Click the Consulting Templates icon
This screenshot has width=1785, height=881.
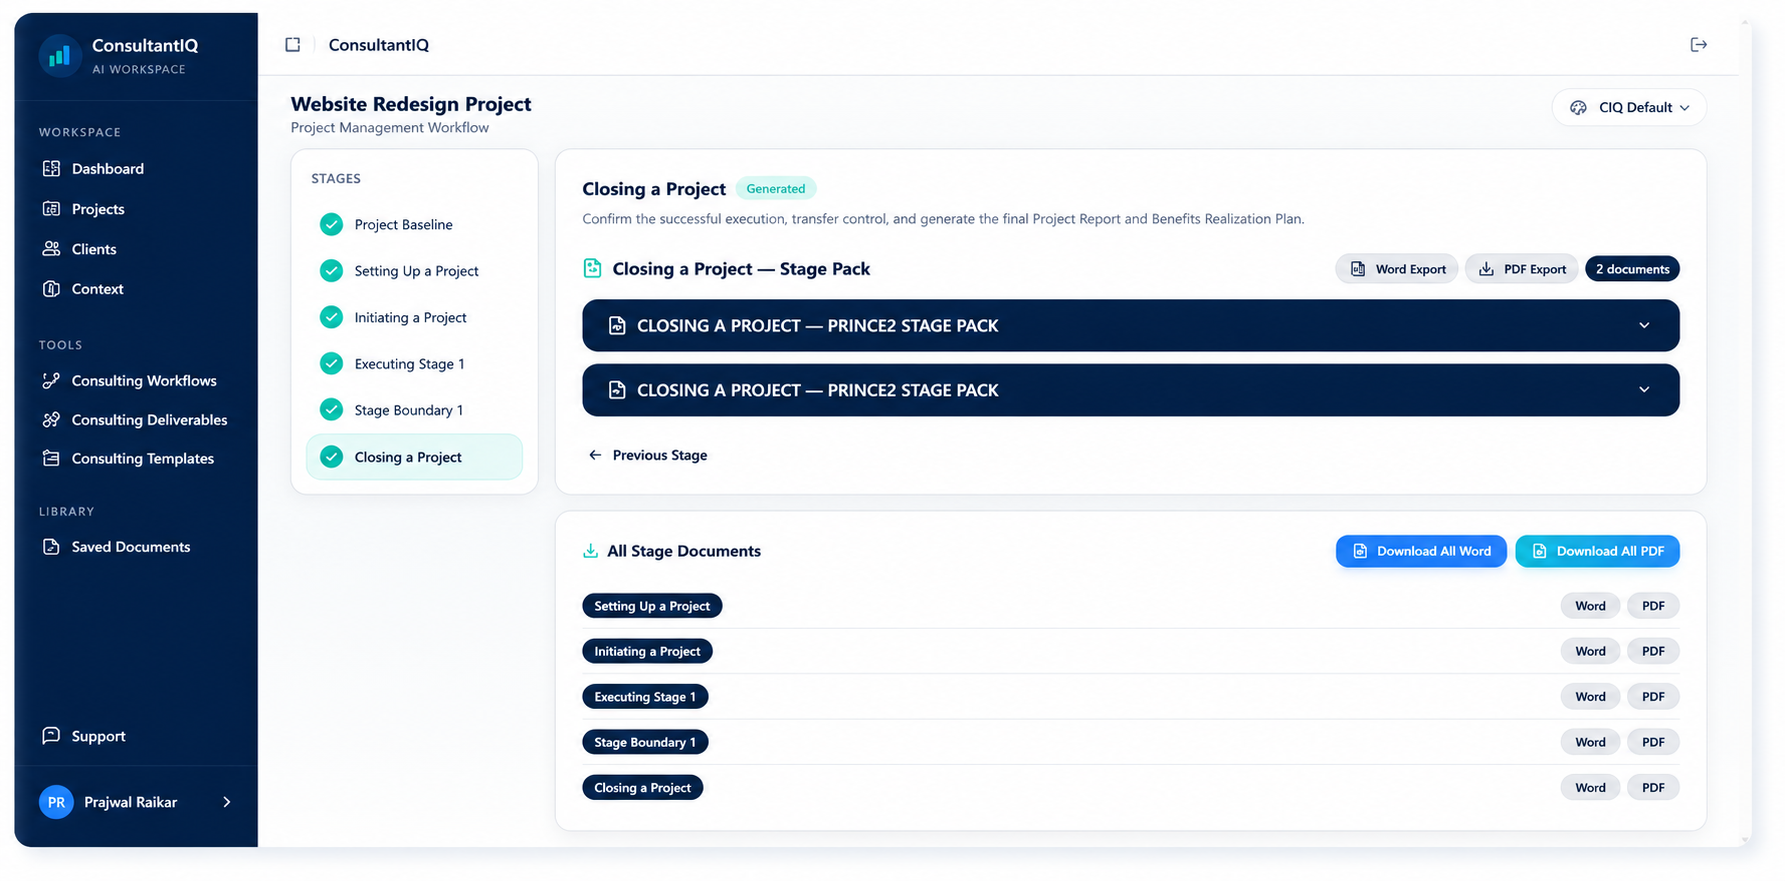(x=51, y=458)
